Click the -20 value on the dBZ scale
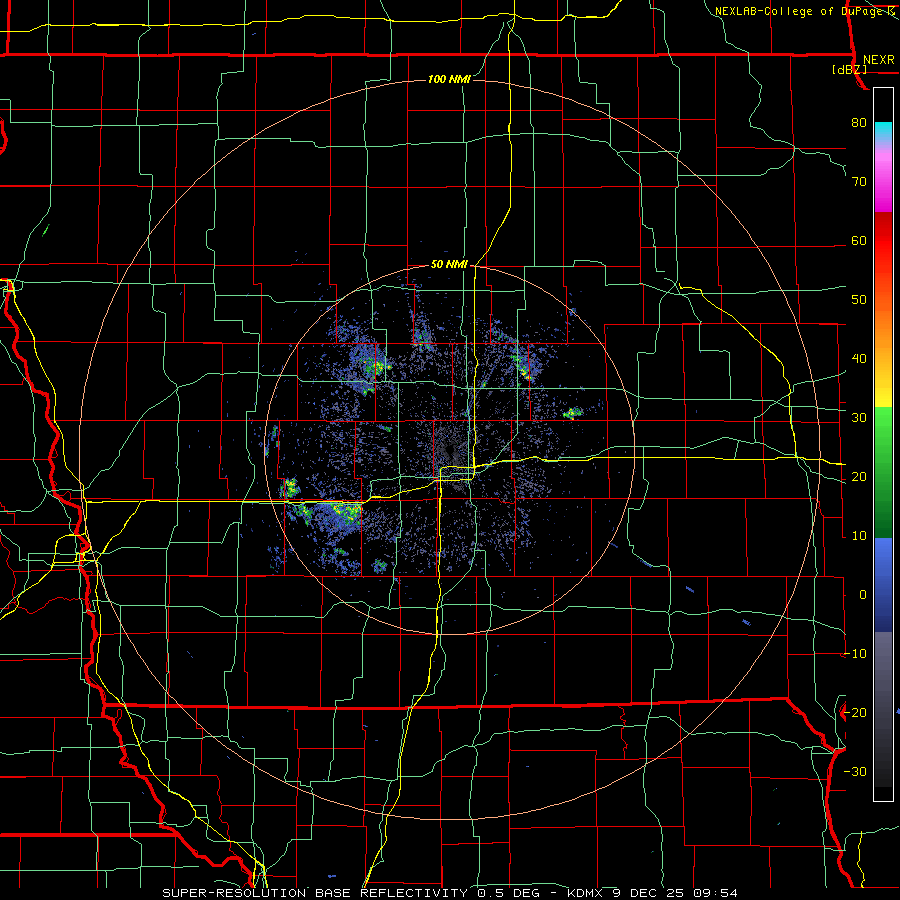Viewport: 900px width, 900px height. 855,713
